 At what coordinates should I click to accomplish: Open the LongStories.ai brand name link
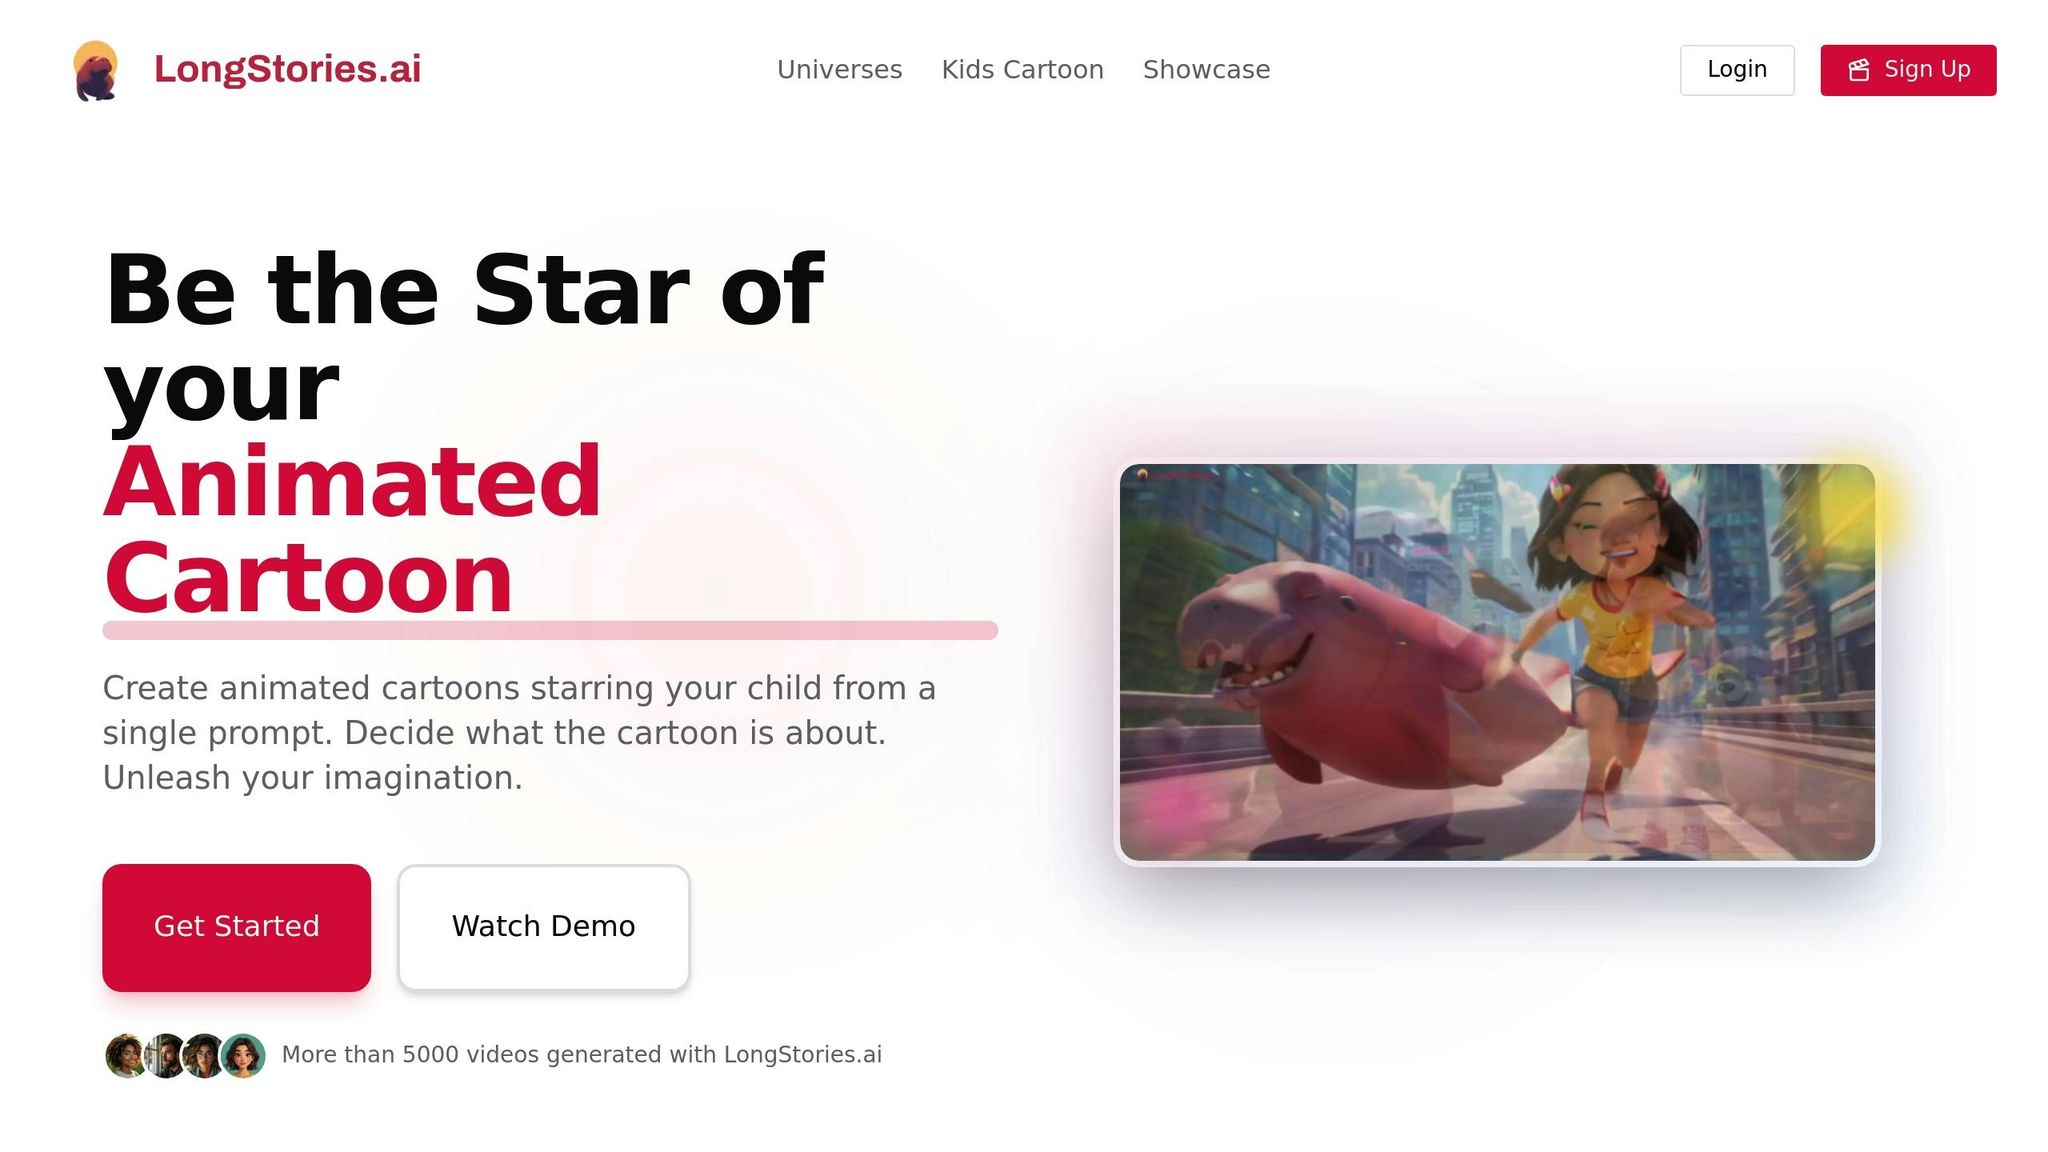coord(287,69)
